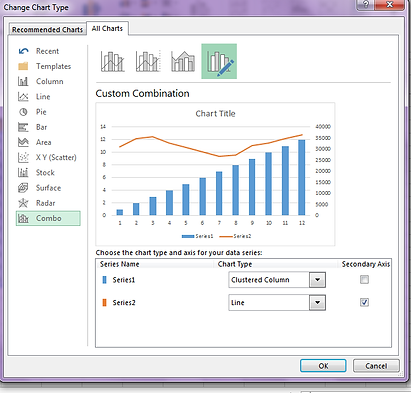This screenshot has height=393, width=411.
Task: Click the X Y Scatter category icon
Action: [23, 157]
